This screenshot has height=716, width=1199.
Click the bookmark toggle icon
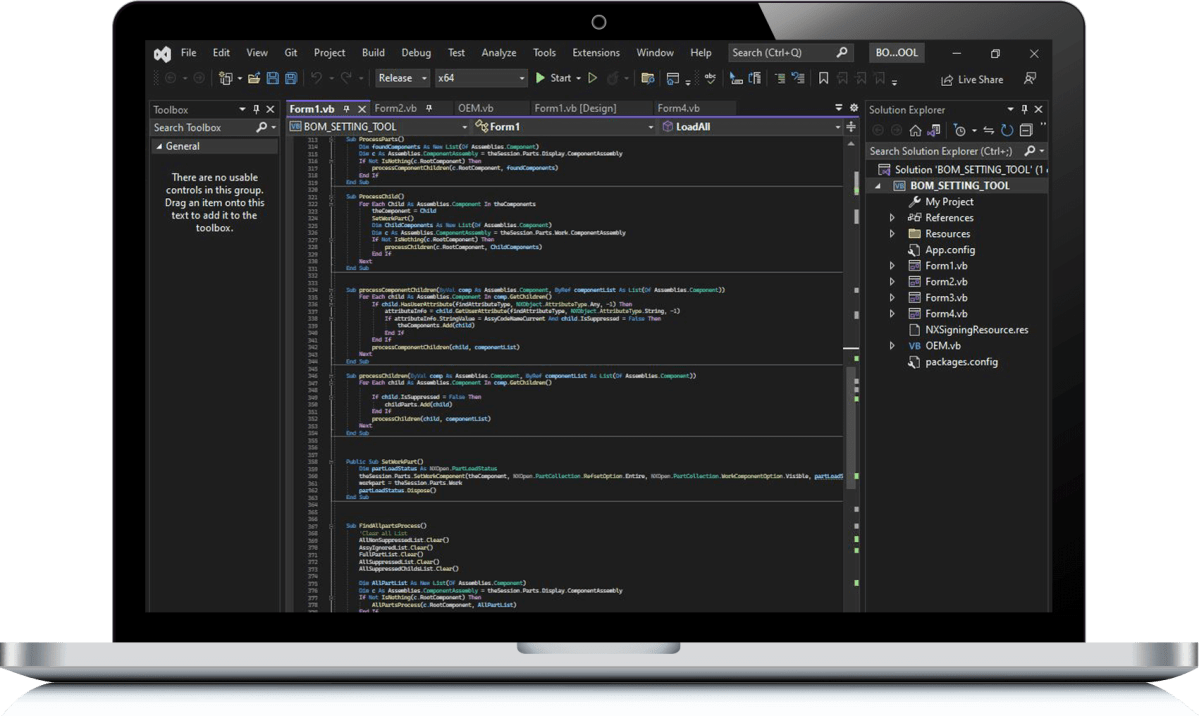click(824, 78)
